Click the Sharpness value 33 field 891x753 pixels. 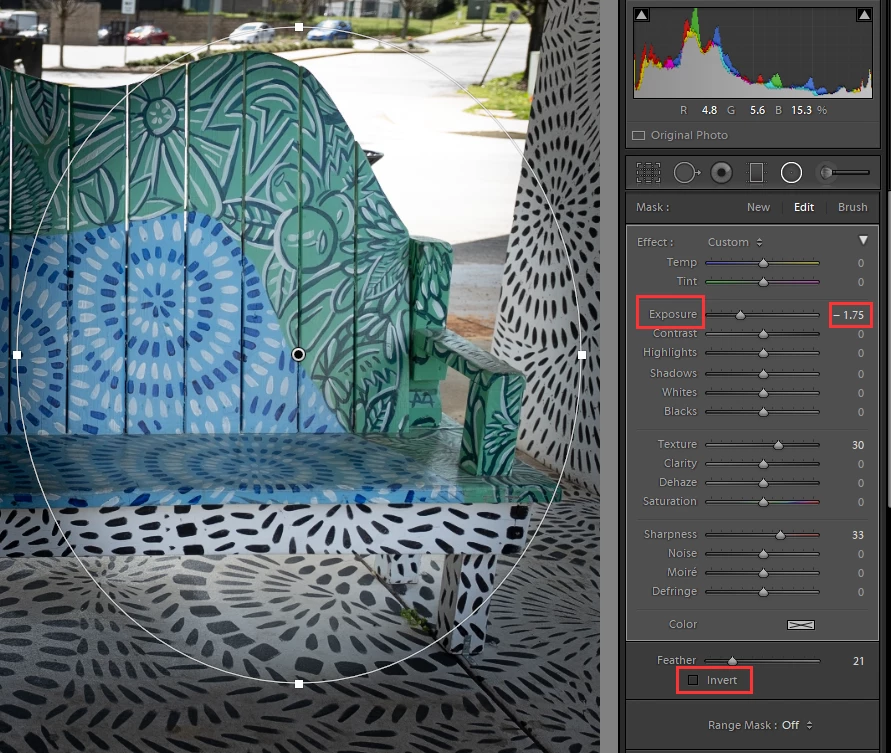[857, 535]
